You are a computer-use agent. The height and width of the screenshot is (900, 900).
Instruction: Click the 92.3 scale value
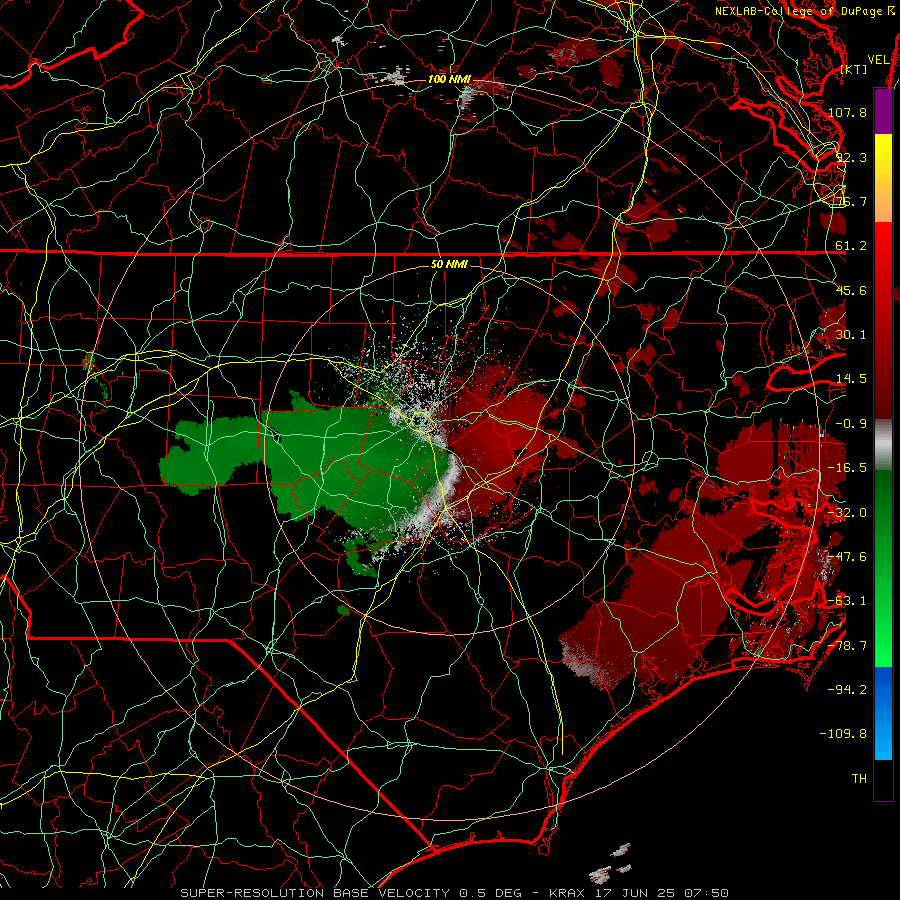851,157
